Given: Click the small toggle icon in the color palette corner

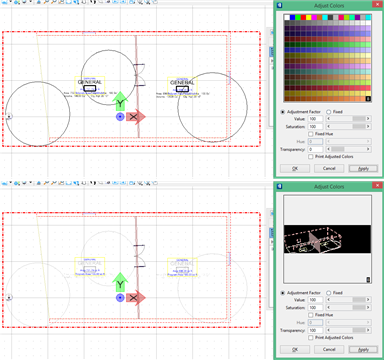Looking at the screenshot, I should pos(368,99).
